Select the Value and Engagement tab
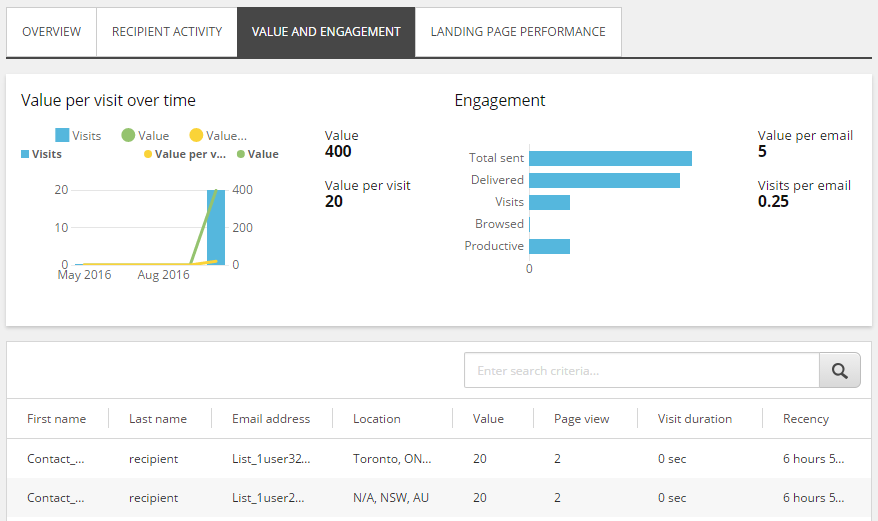The width and height of the screenshot is (878, 521). (326, 32)
